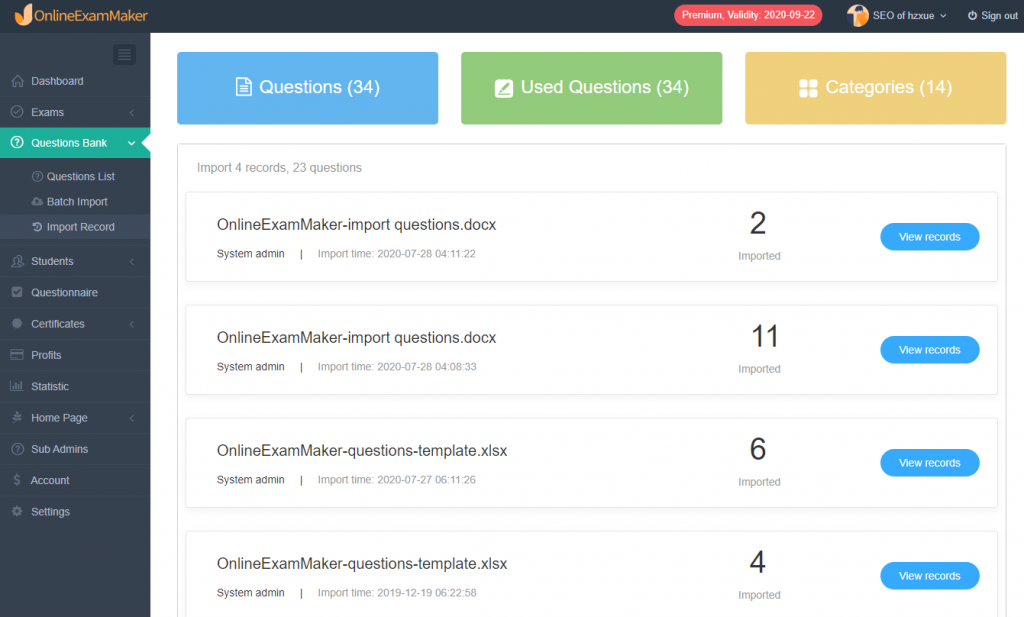Open Batch Import in the sidebar
This screenshot has width=1024, height=617.
[77, 202]
